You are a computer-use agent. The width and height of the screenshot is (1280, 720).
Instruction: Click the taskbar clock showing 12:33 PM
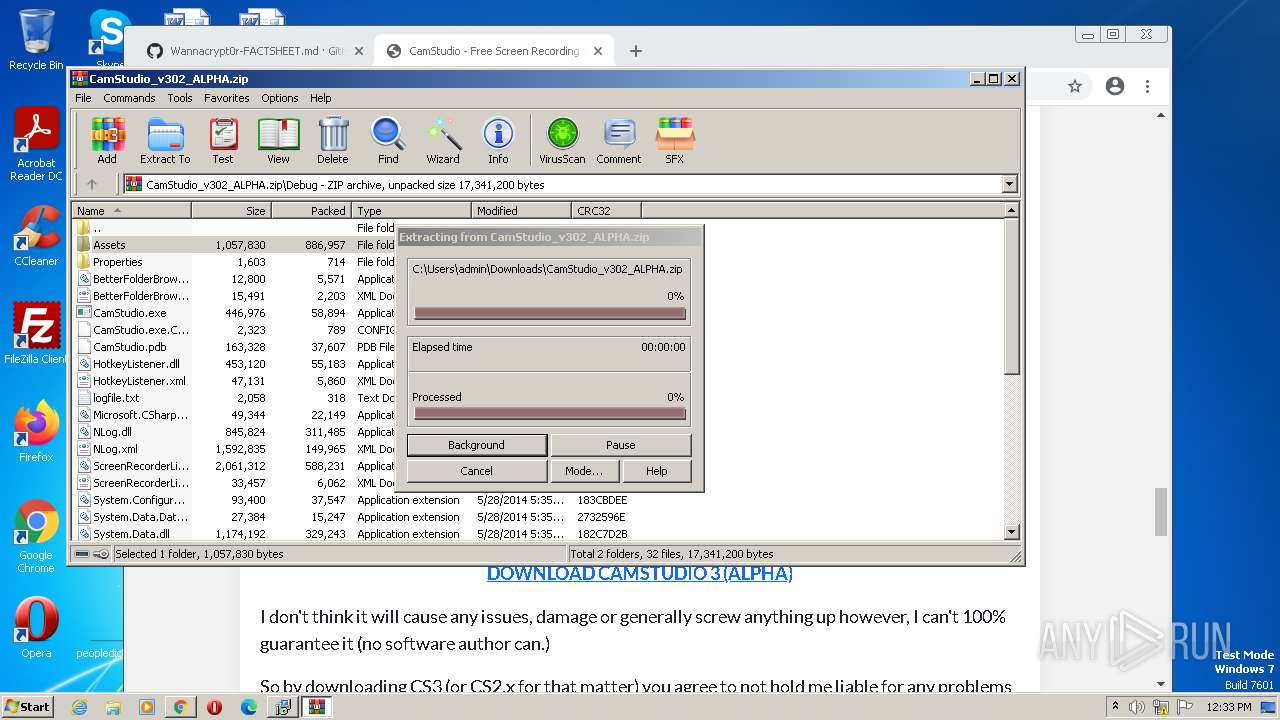point(1228,706)
